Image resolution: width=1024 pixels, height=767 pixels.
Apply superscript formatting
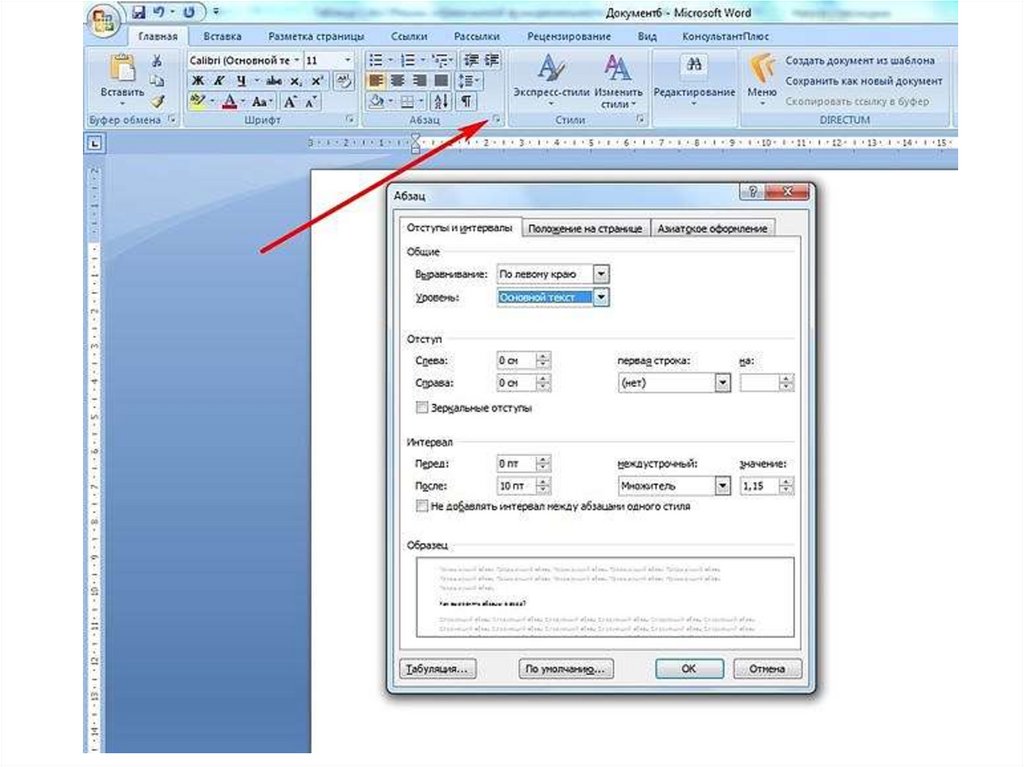[x=317, y=80]
